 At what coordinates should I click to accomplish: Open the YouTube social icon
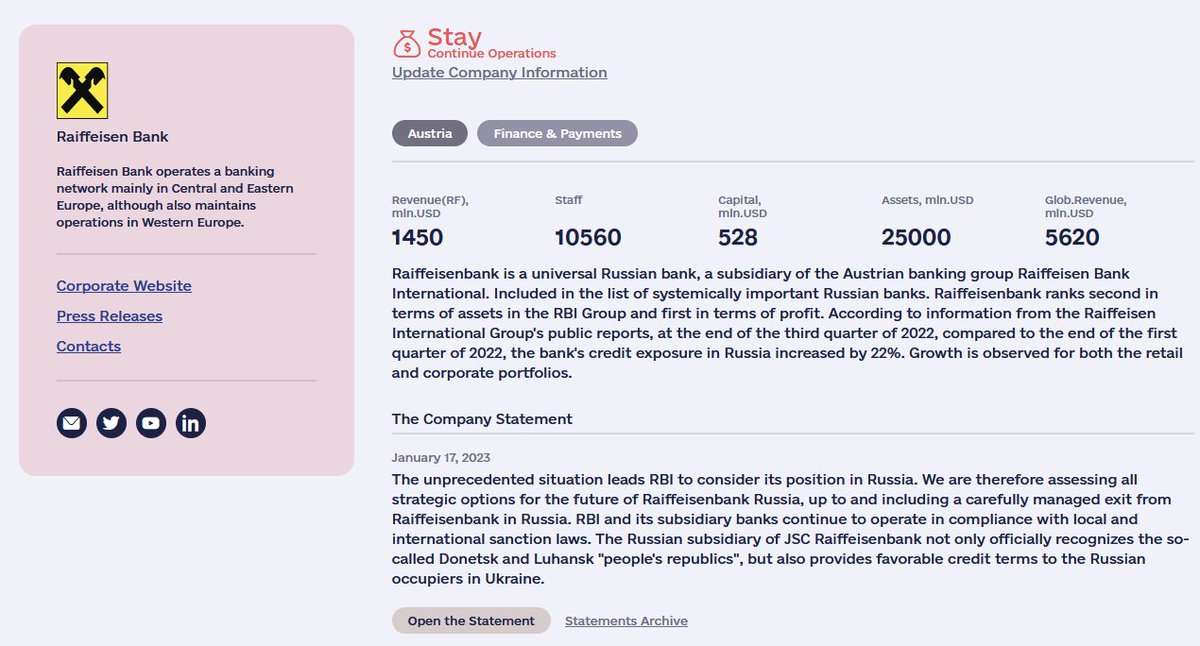pos(151,423)
